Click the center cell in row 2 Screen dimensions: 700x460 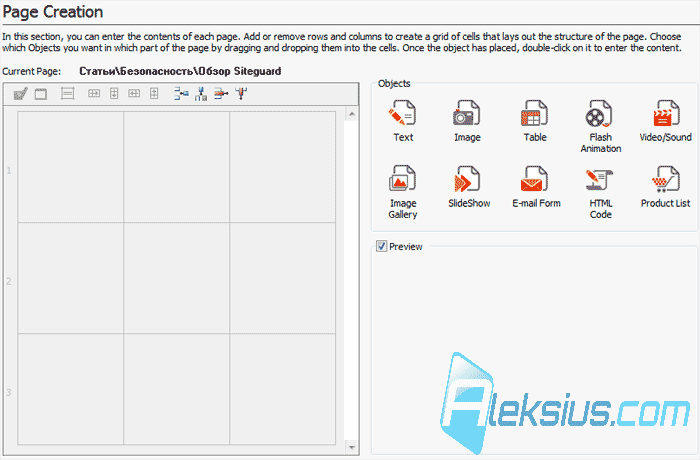point(176,278)
